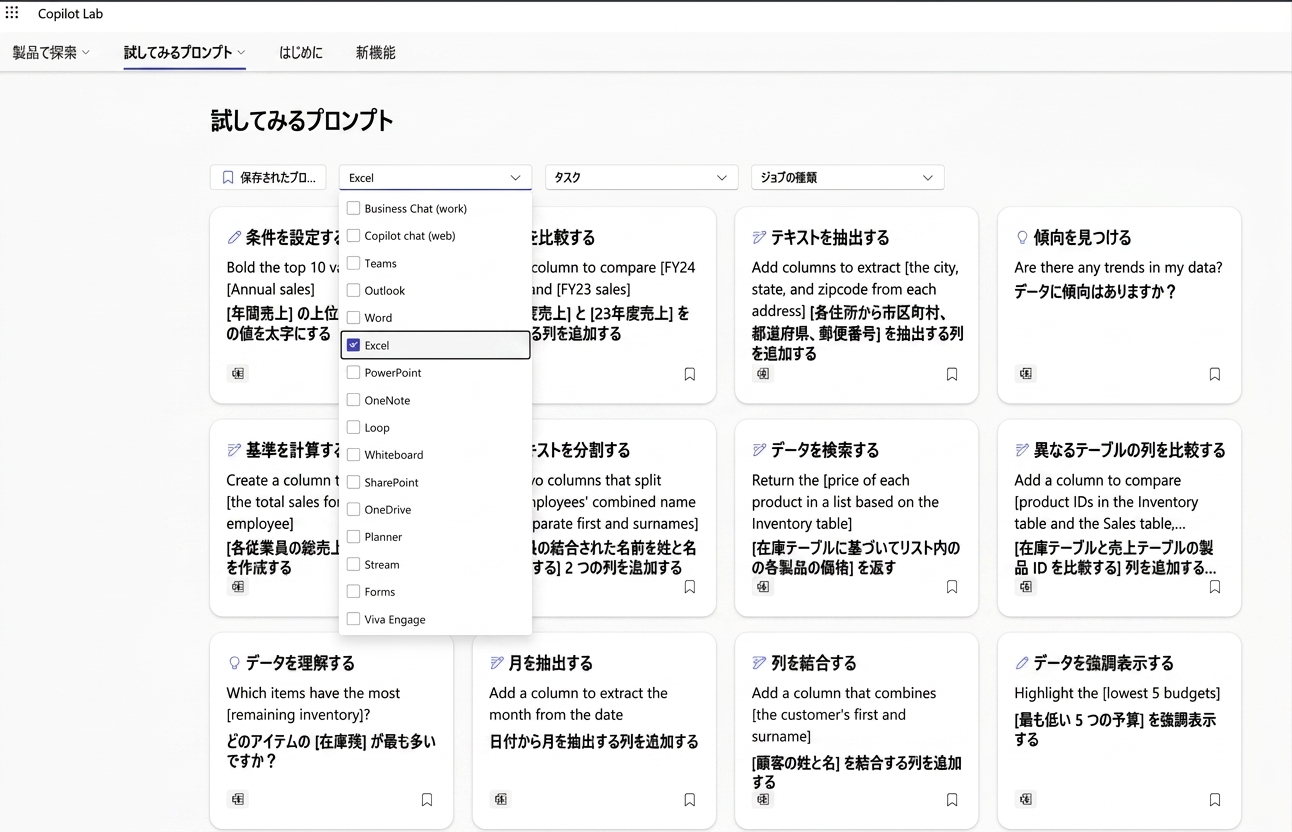Click Excel icon on 月を抽出する card
Viewport: 1292px width, 832px height.
pyautogui.click(x=501, y=799)
